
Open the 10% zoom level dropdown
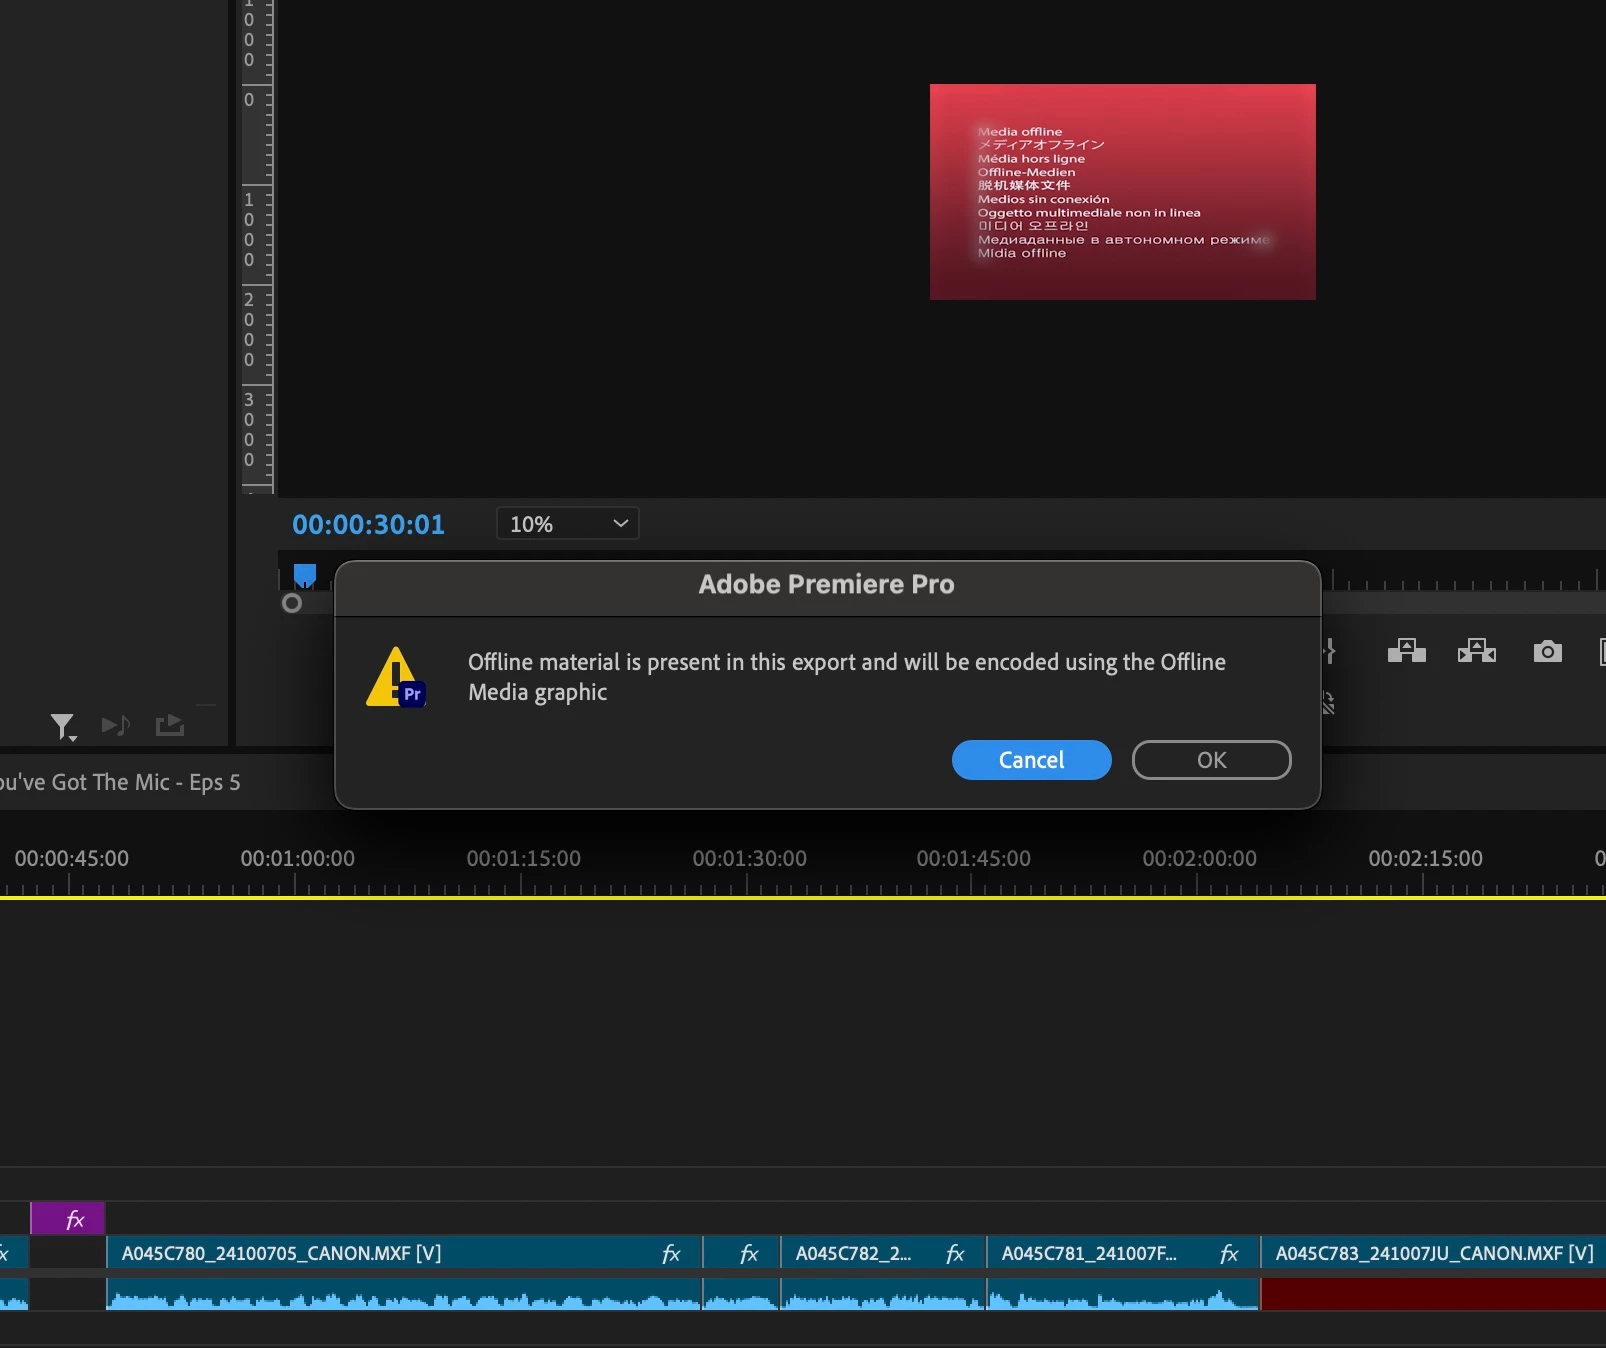click(x=567, y=524)
